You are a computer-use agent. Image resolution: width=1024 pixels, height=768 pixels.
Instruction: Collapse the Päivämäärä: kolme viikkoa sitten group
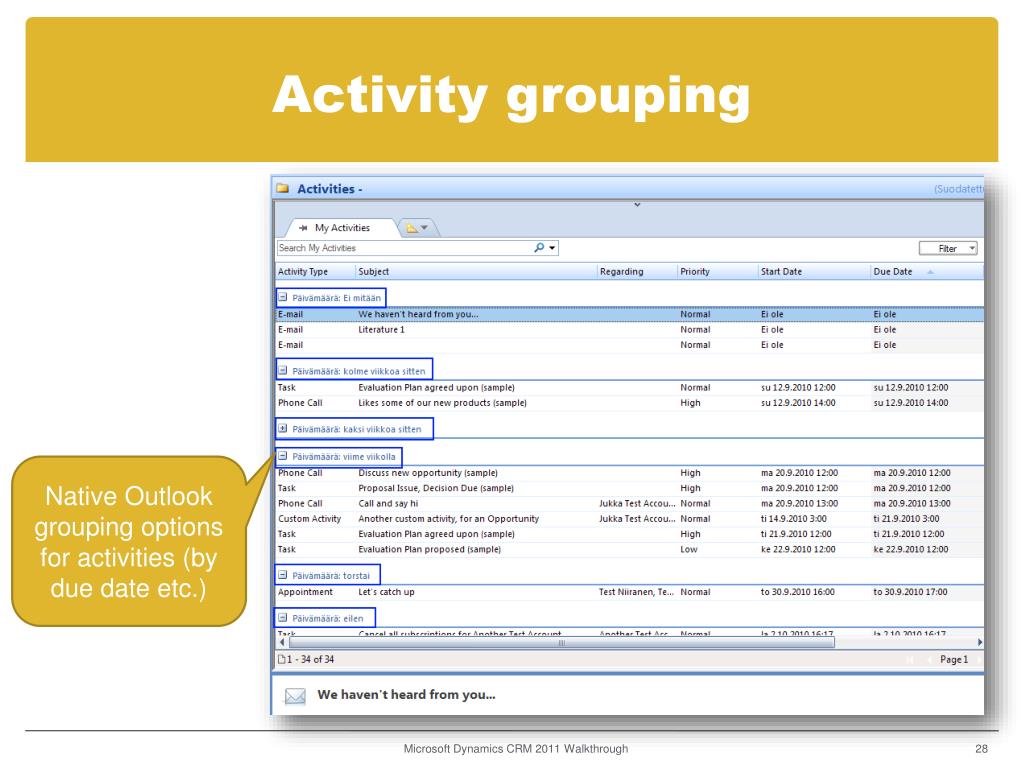(283, 370)
